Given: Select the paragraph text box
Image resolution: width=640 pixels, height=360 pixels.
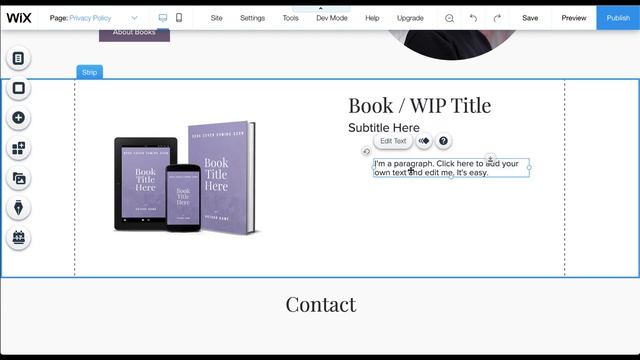Looking at the screenshot, I should tap(451, 168).
